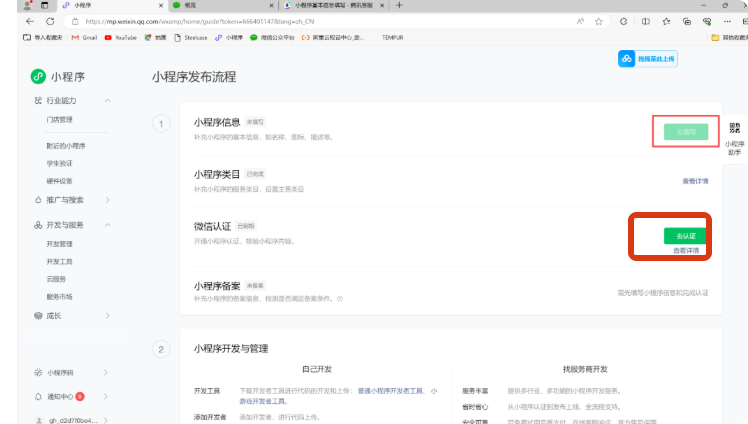The height and width of the screenshot is (424, 748).
Task: Click the help icon beside 小程序备案 description
Action: pos(340,299)
